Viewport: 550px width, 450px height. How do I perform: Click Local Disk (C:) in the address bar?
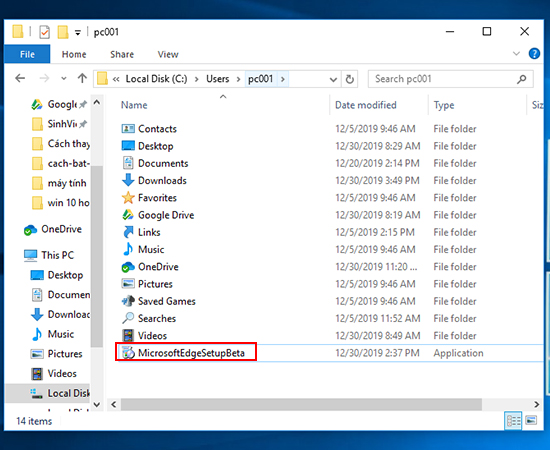156,79
